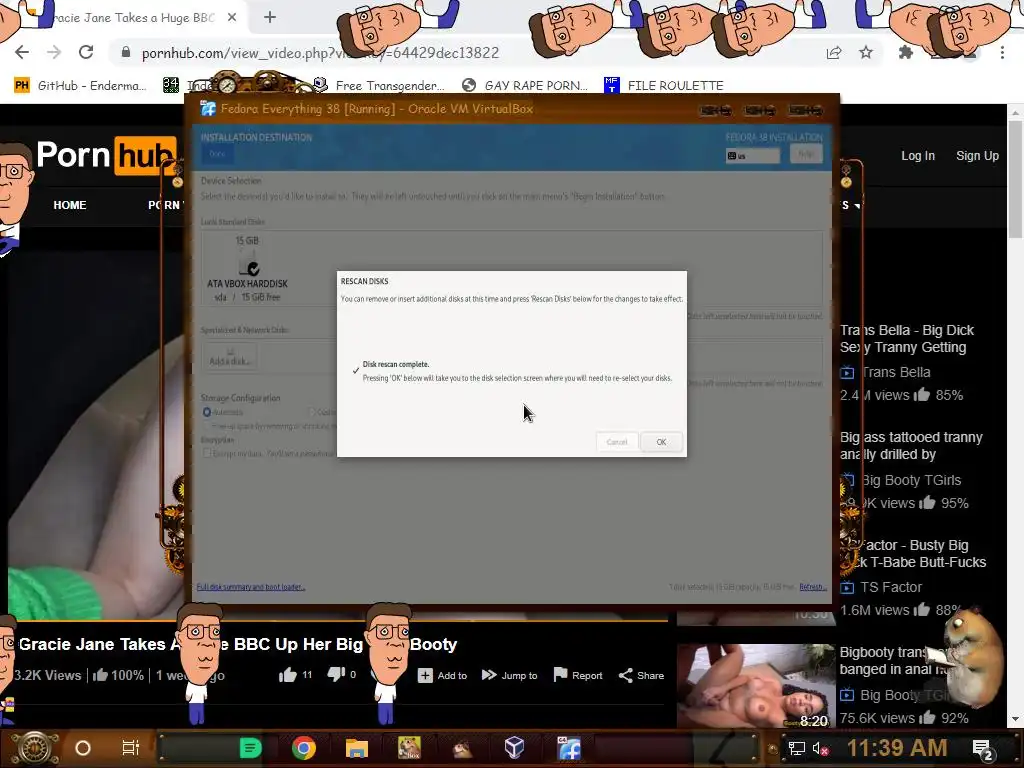1024x768 pixels.
Task: Click 'Add to' below the video
Action: tap(442, 675)
